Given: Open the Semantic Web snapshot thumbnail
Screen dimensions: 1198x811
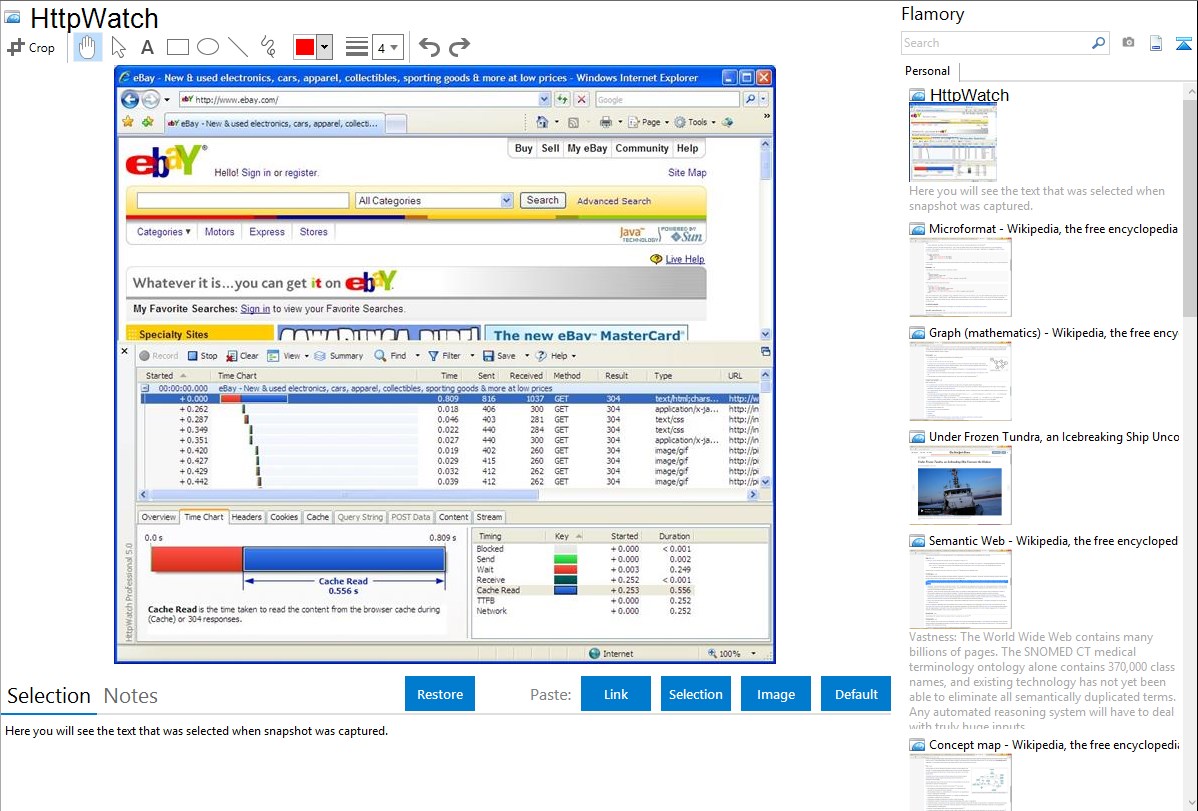Looking at the screenshot, I should pyautogui.click(x=960, y=589).
